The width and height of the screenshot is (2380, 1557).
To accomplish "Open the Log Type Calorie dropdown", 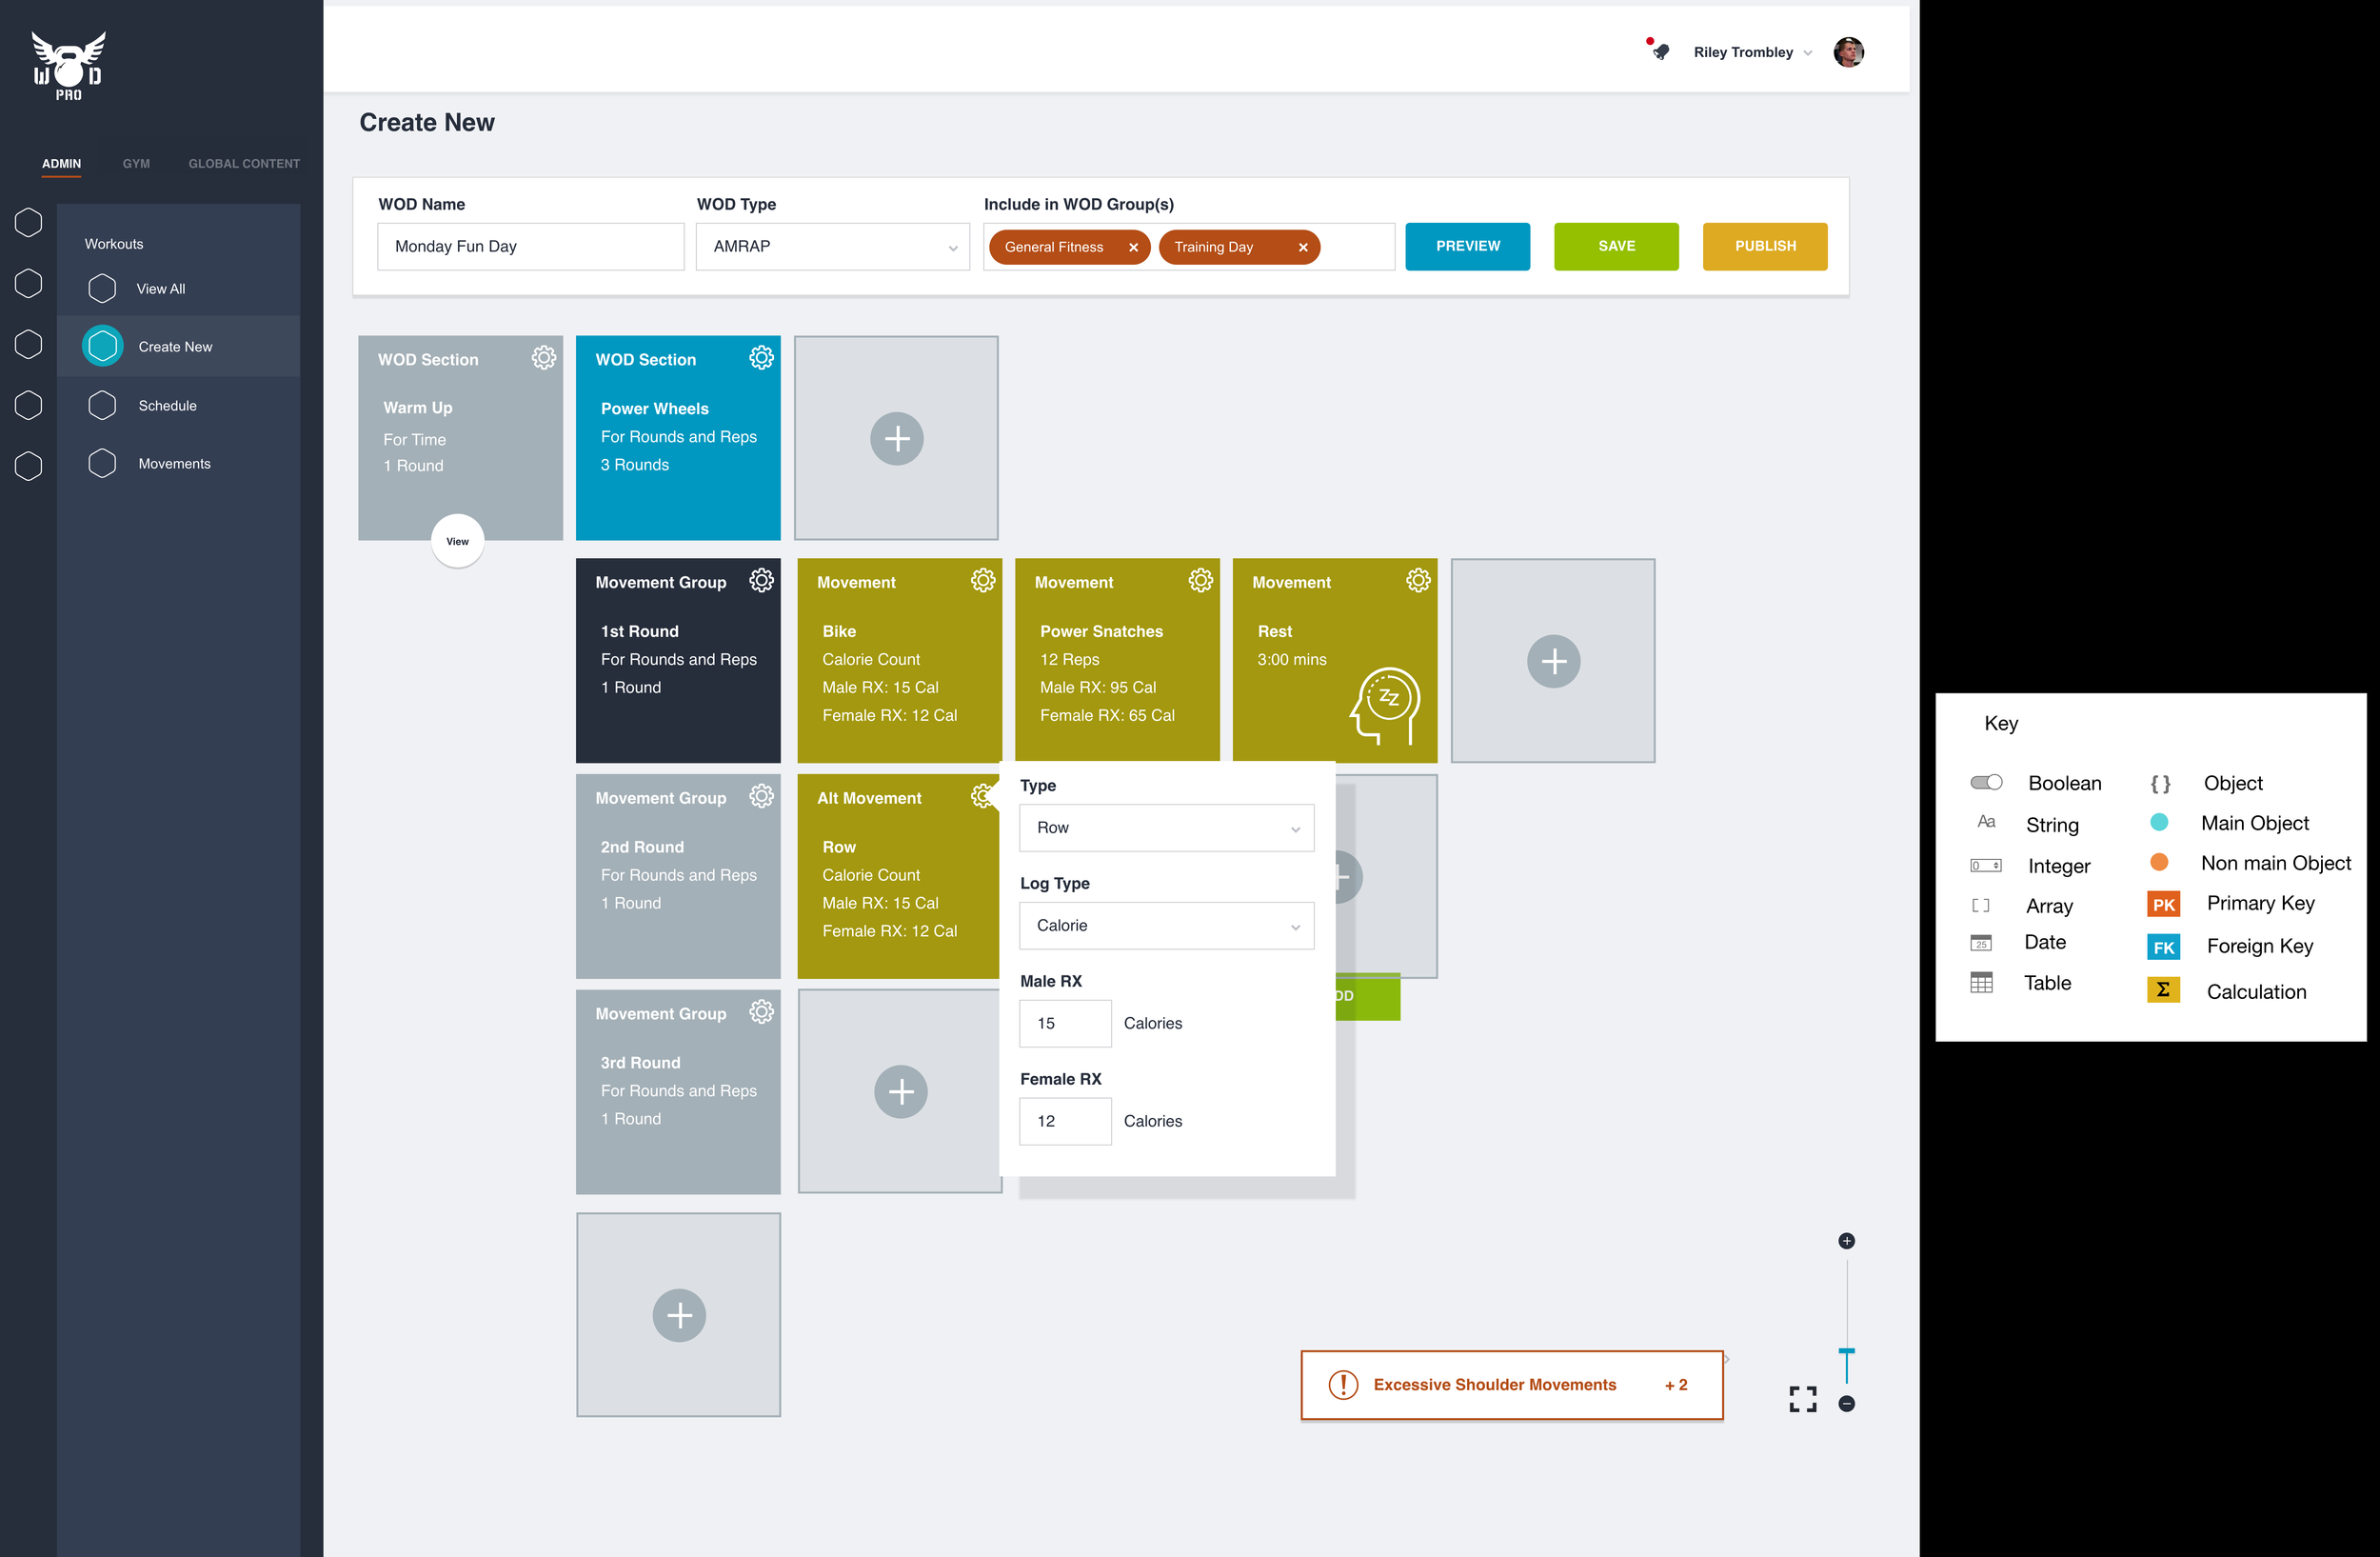I will [1166, 926].
